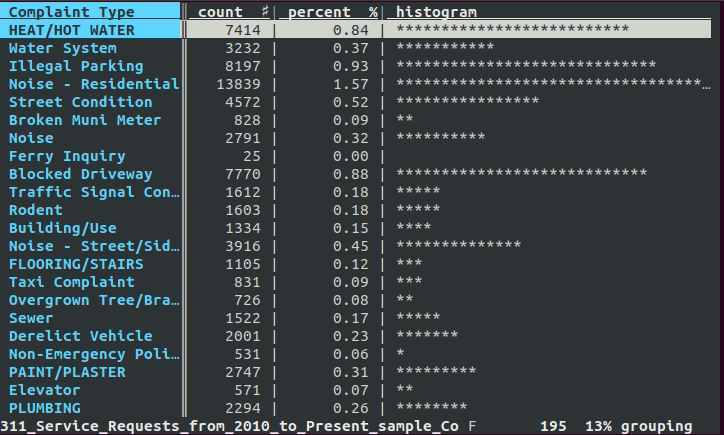The image size is (724, 435).
Task: Click the row count 195 in status bar
Action: pyautogui.click(x=553, y=426)
